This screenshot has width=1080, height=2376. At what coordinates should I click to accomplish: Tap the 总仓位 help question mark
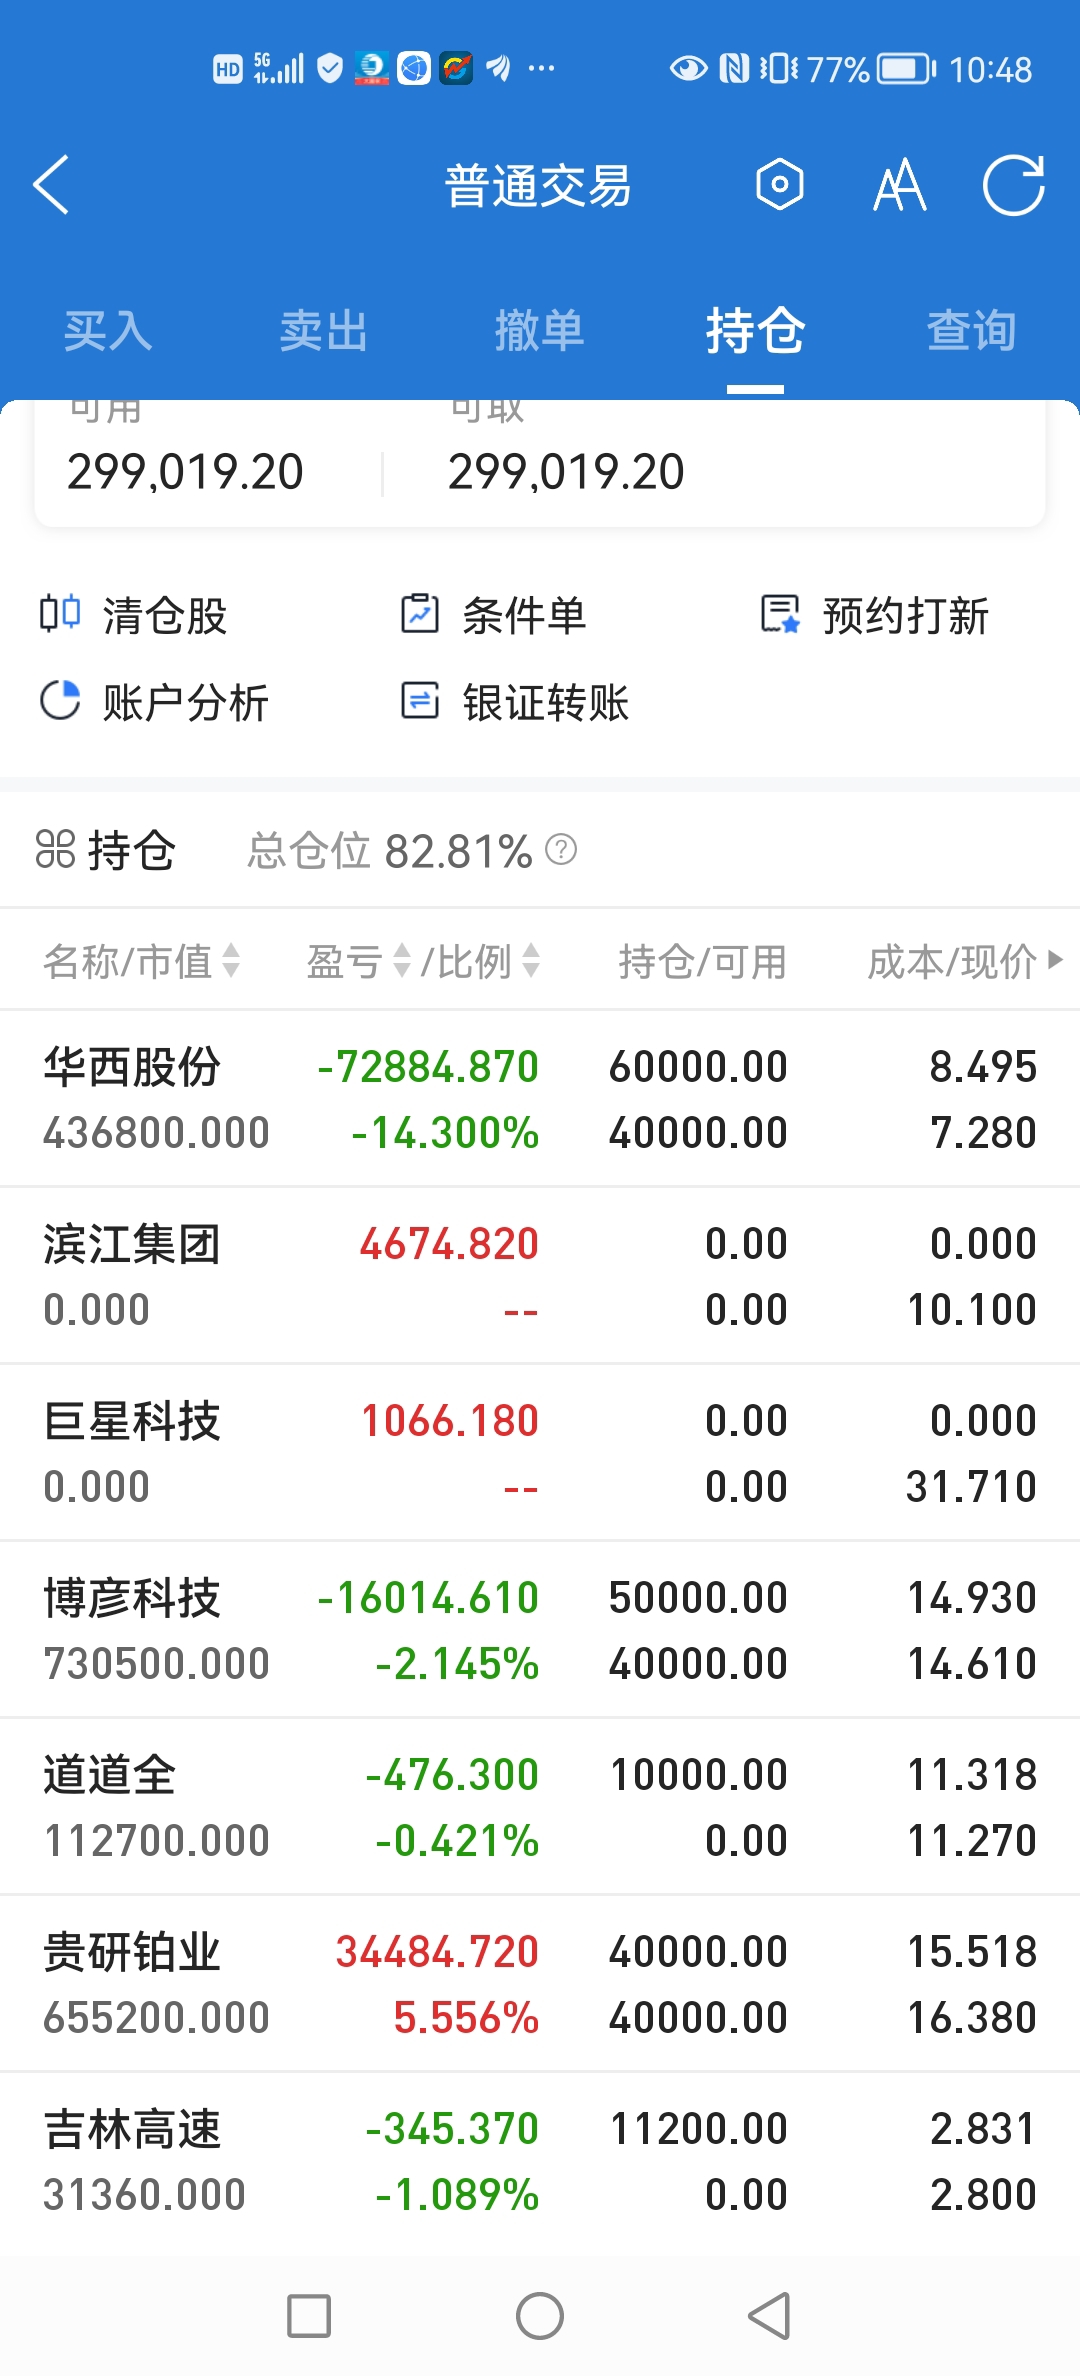tap(561, 850)
